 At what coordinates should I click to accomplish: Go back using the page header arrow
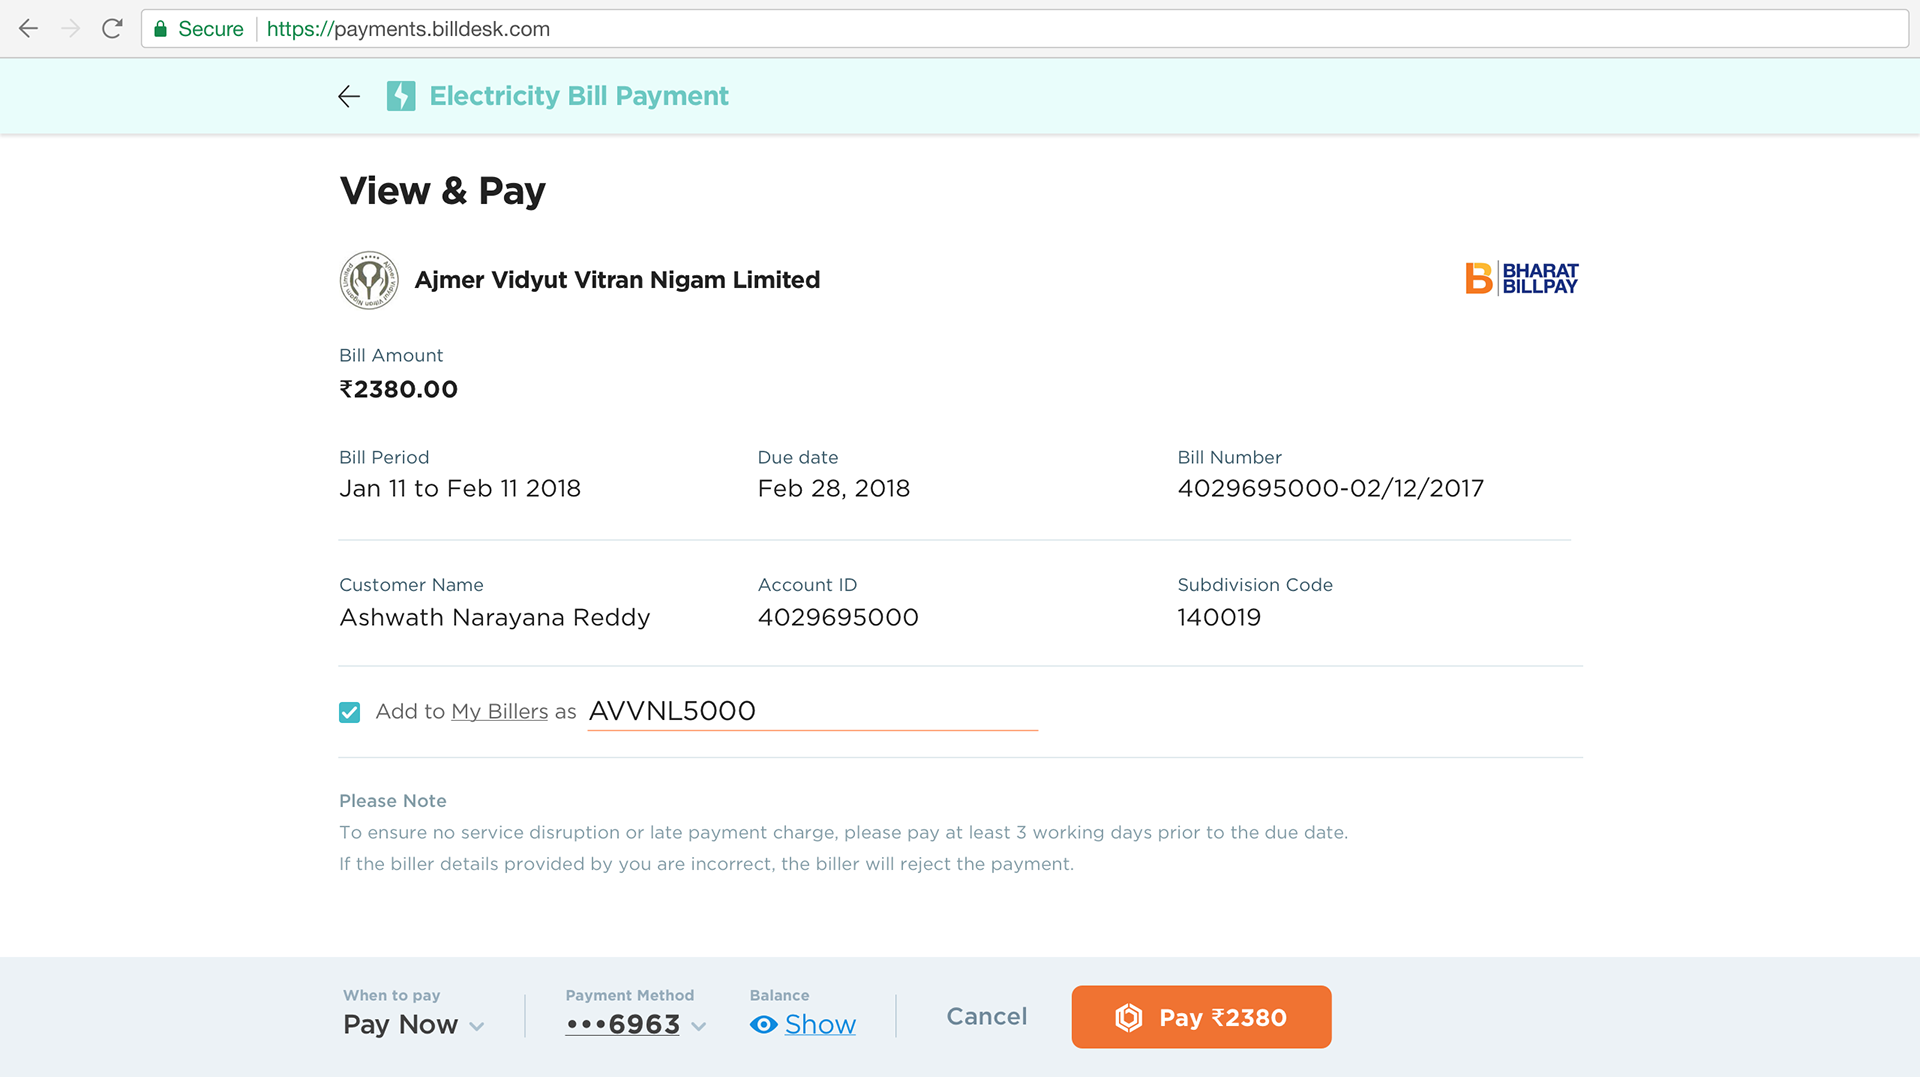[349, 96]
